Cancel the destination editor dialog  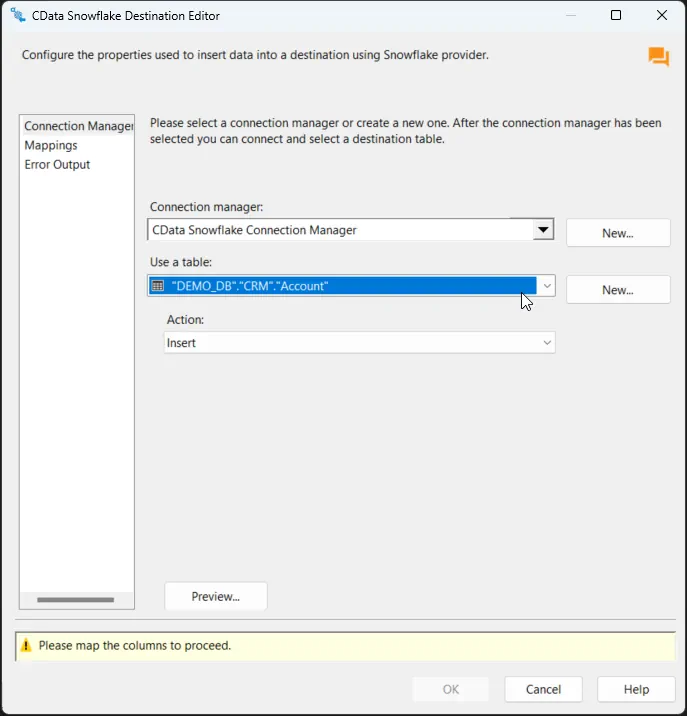[543, 689]
